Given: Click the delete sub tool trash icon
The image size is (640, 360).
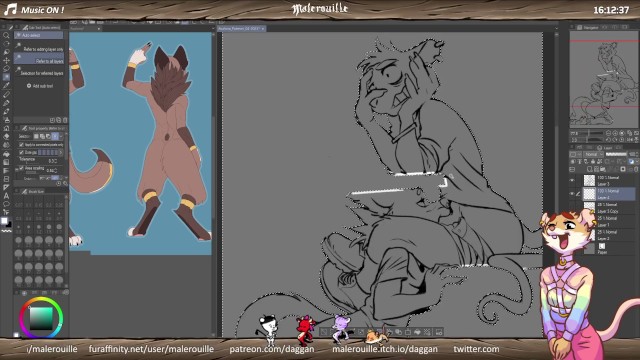Looking at the screenshot, I should pos(65,120).
